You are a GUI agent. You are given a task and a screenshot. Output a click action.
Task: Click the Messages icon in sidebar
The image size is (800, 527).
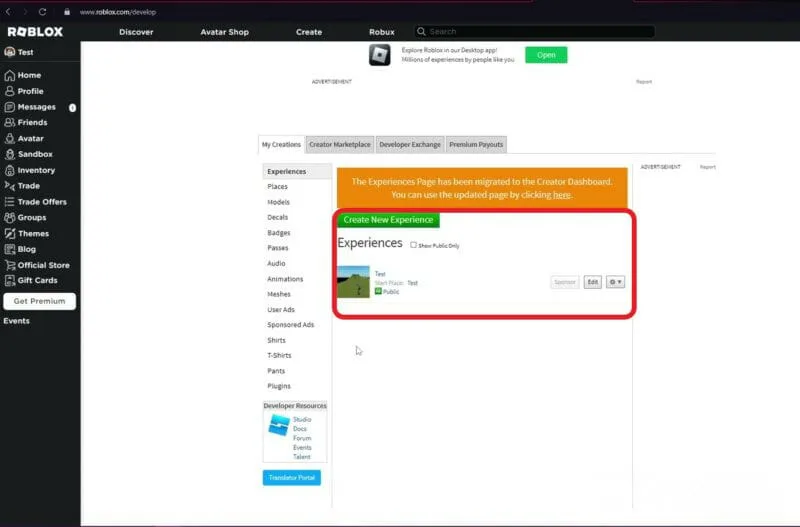pos(10,107)
